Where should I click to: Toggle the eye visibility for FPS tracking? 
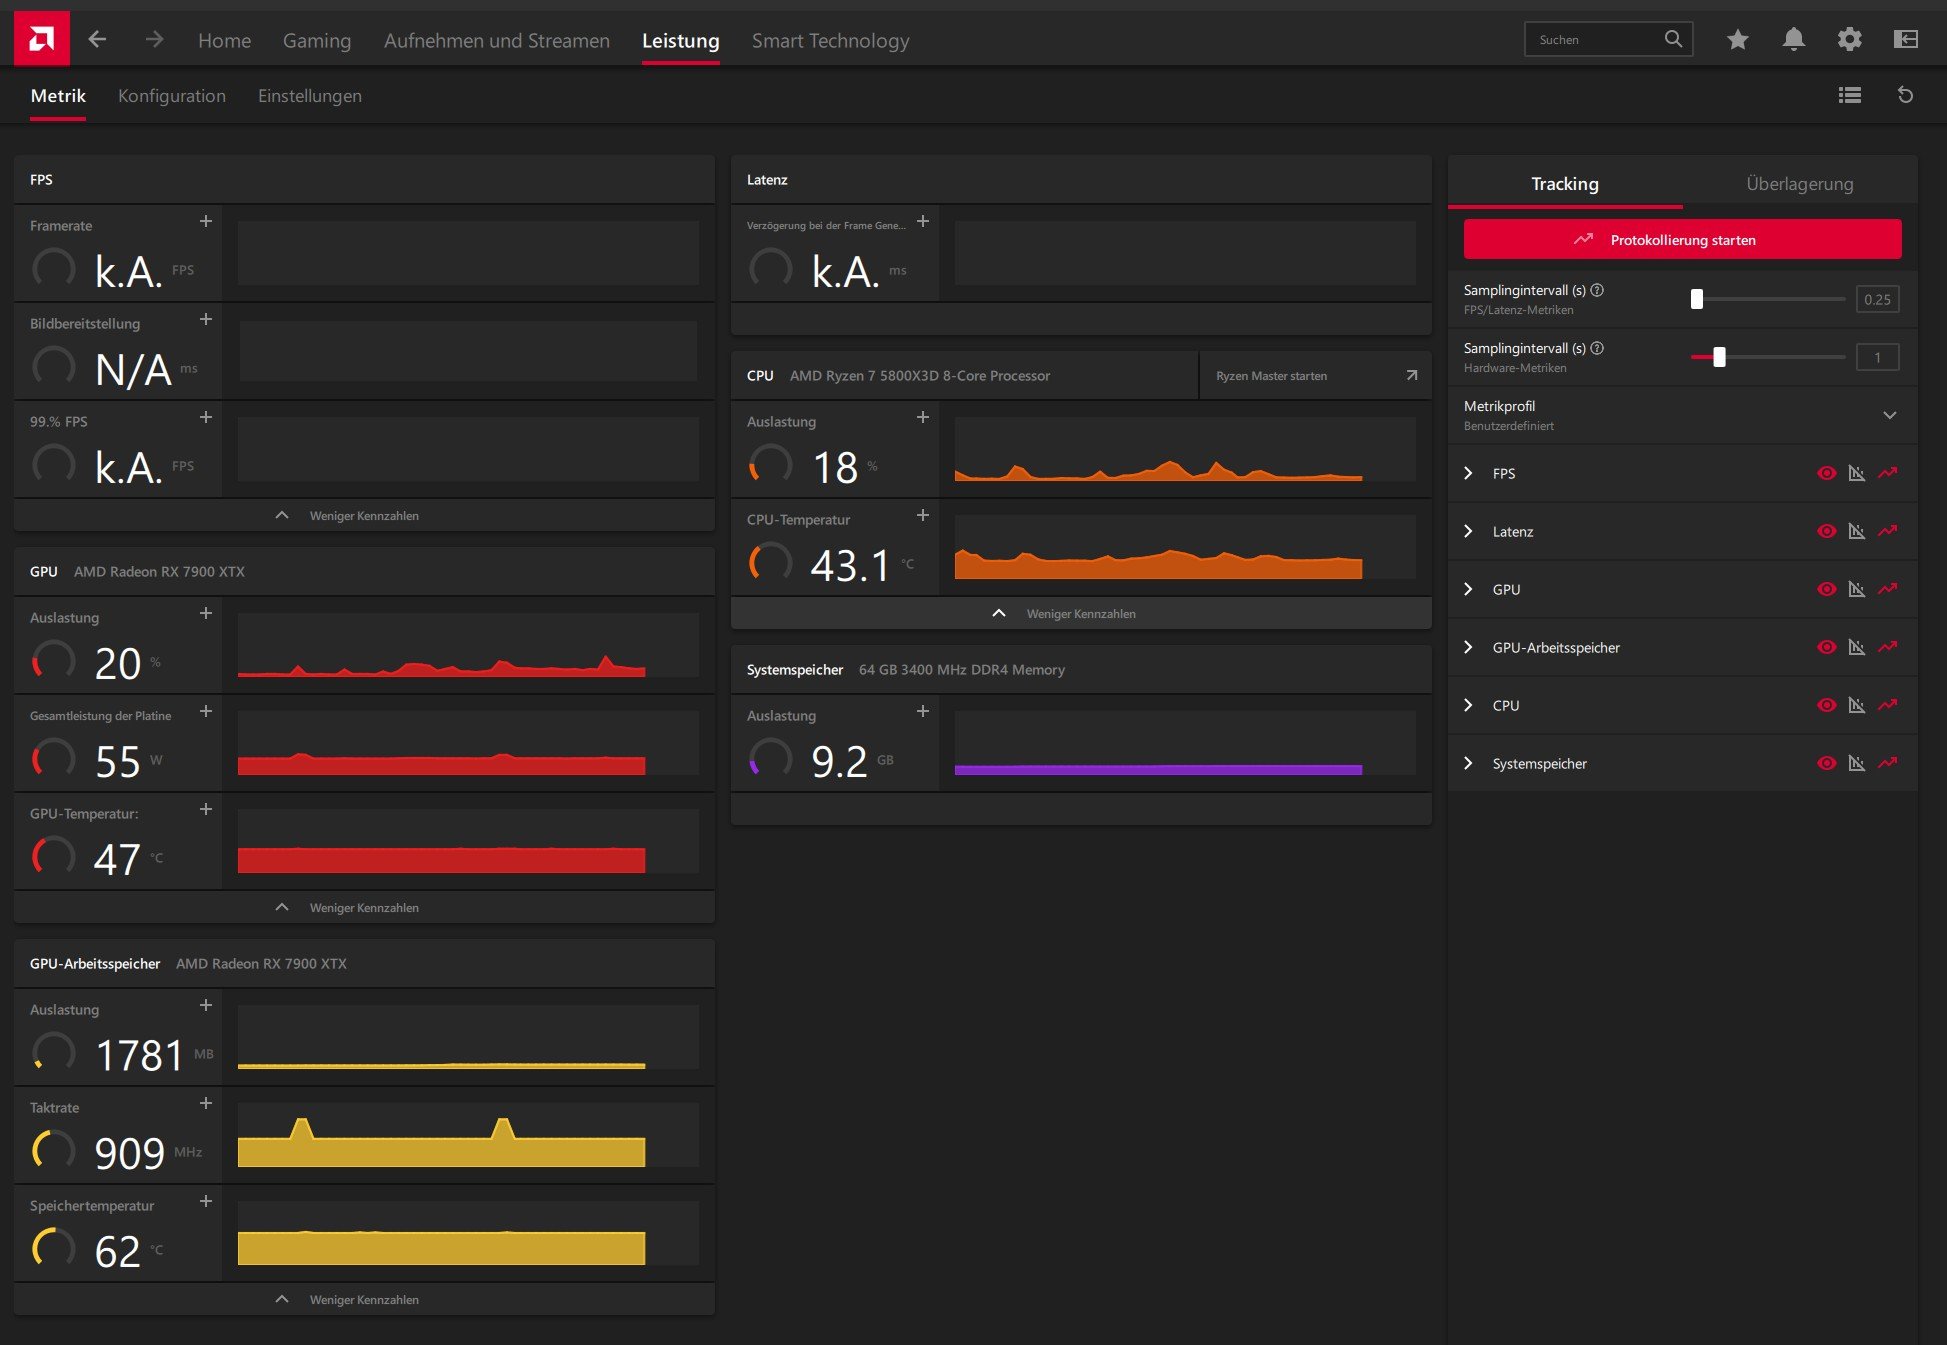click(1826, 473)
